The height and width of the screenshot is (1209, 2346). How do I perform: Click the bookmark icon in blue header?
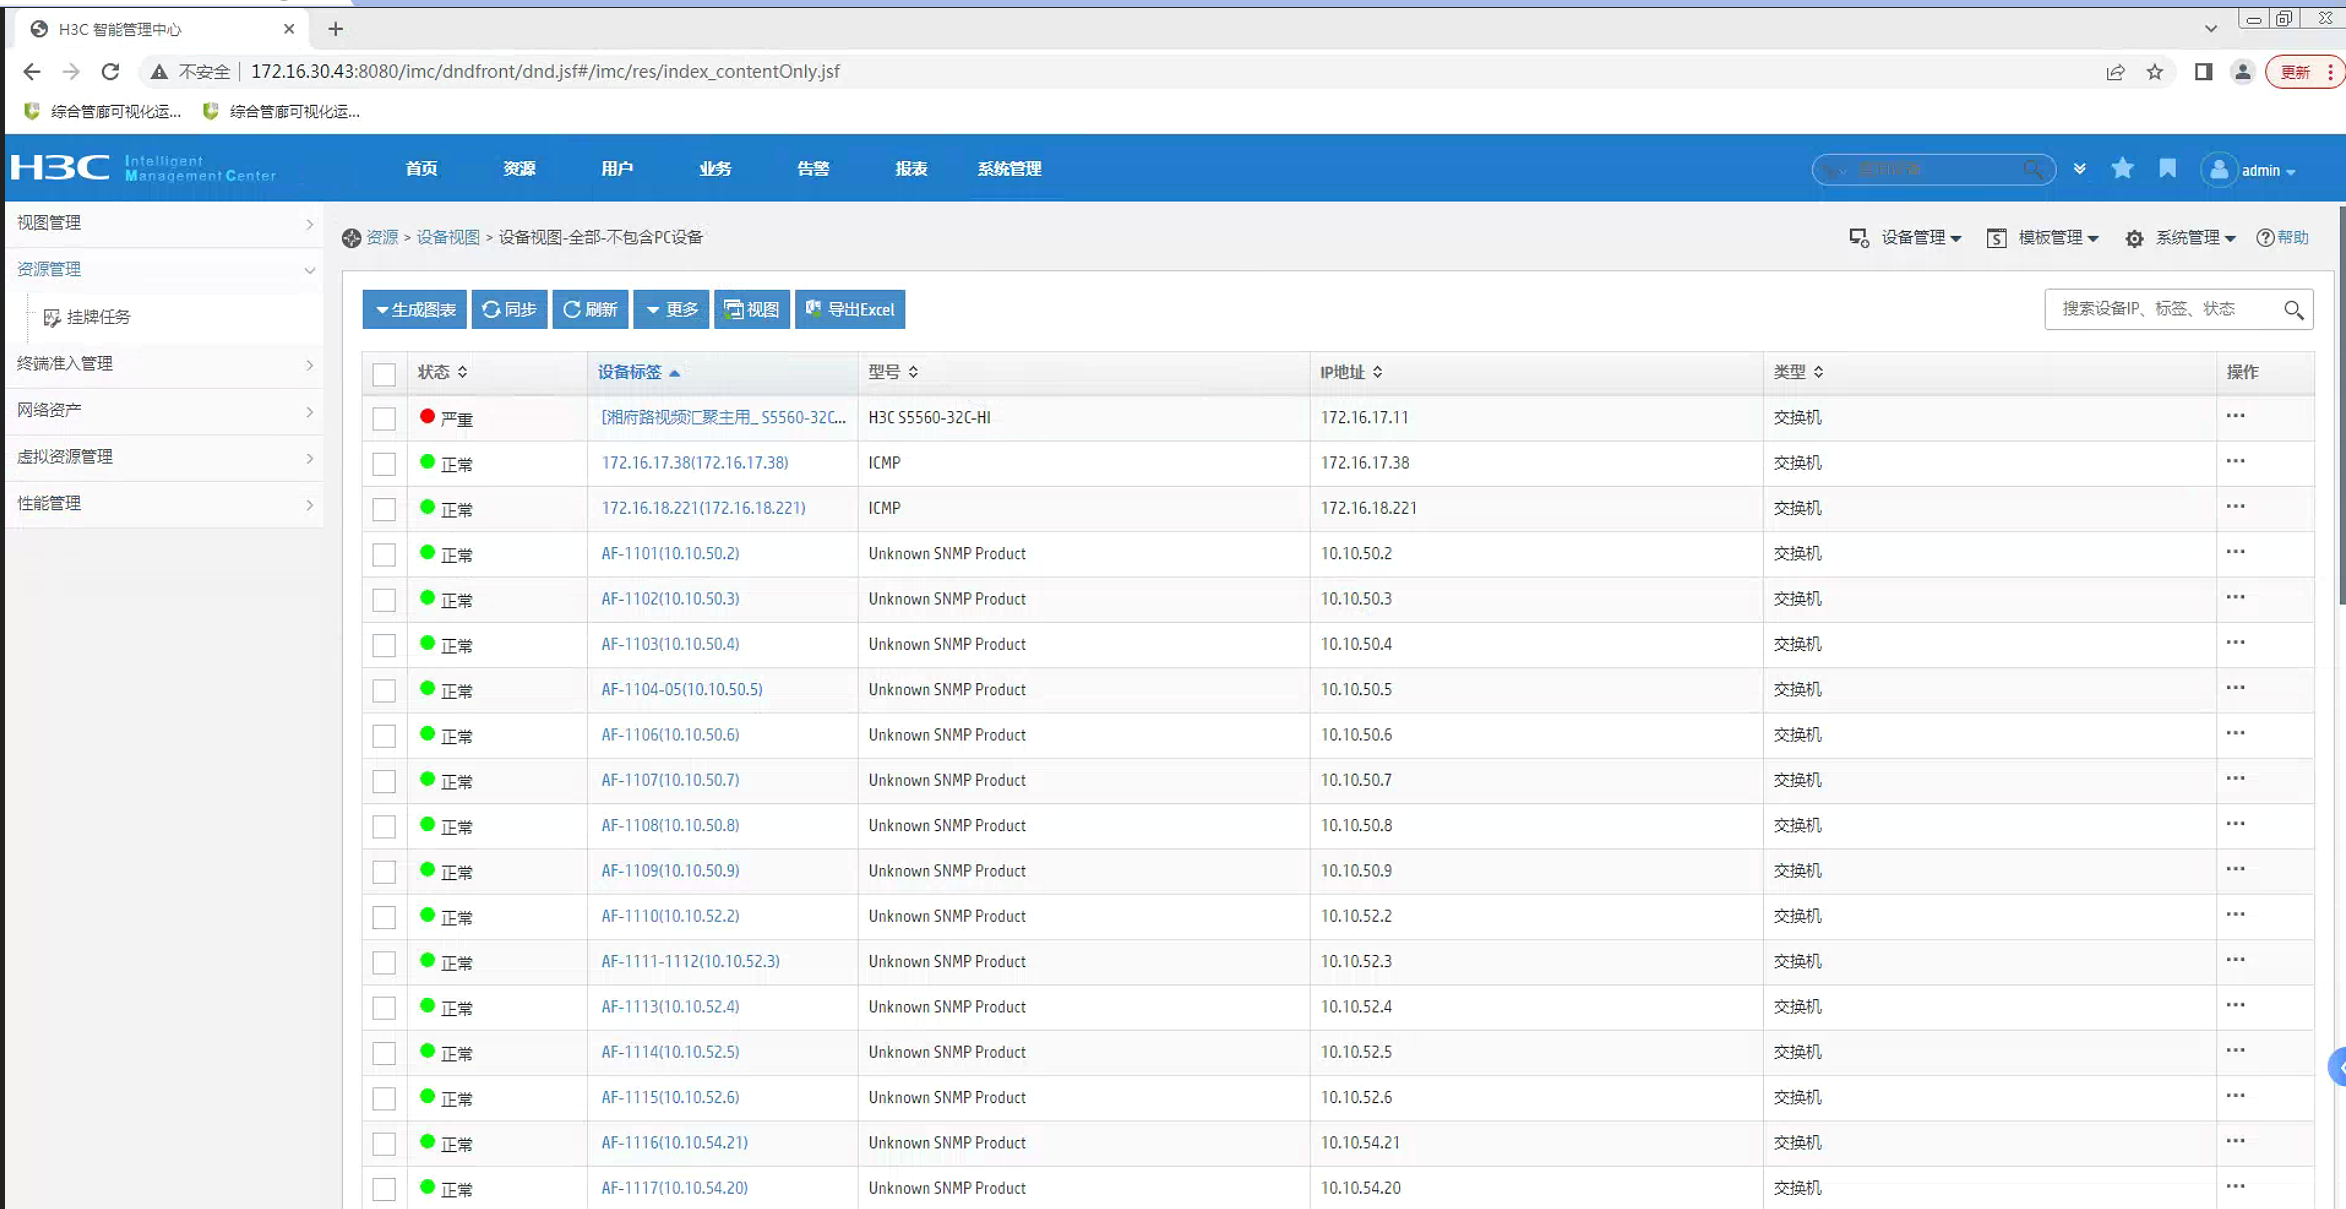2167,169
